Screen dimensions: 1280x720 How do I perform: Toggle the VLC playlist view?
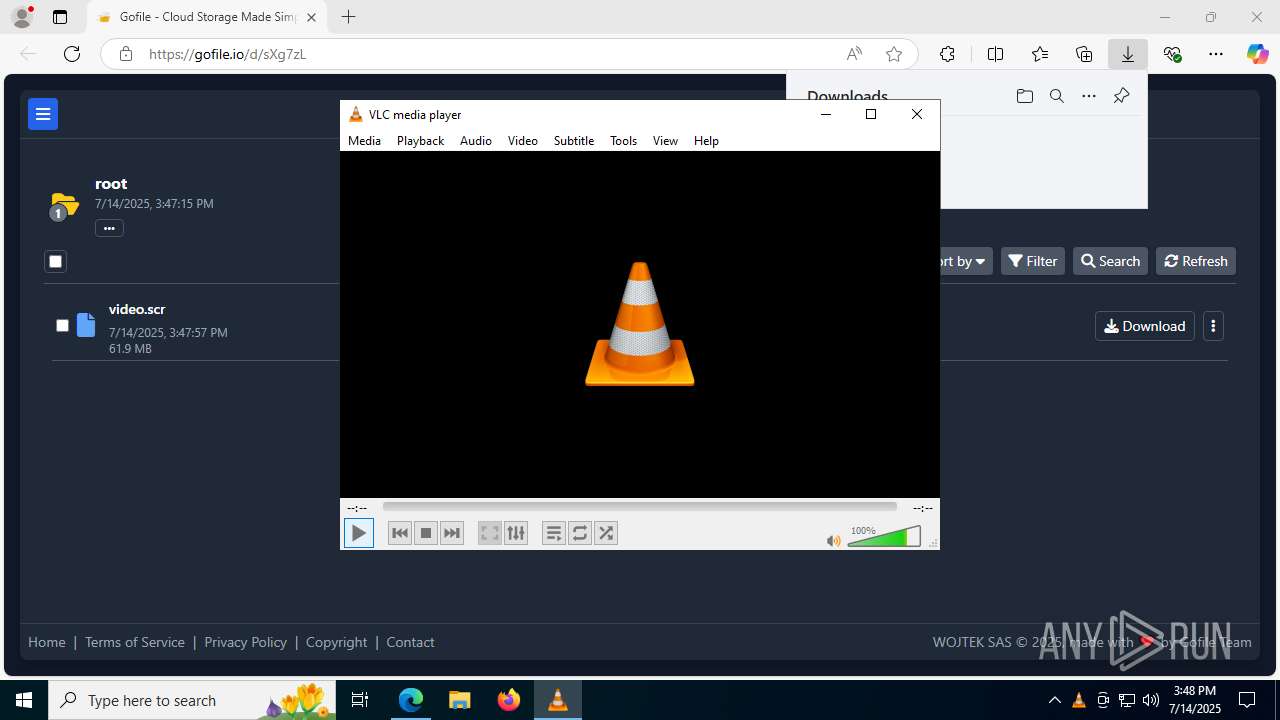[x=554, y=533]
